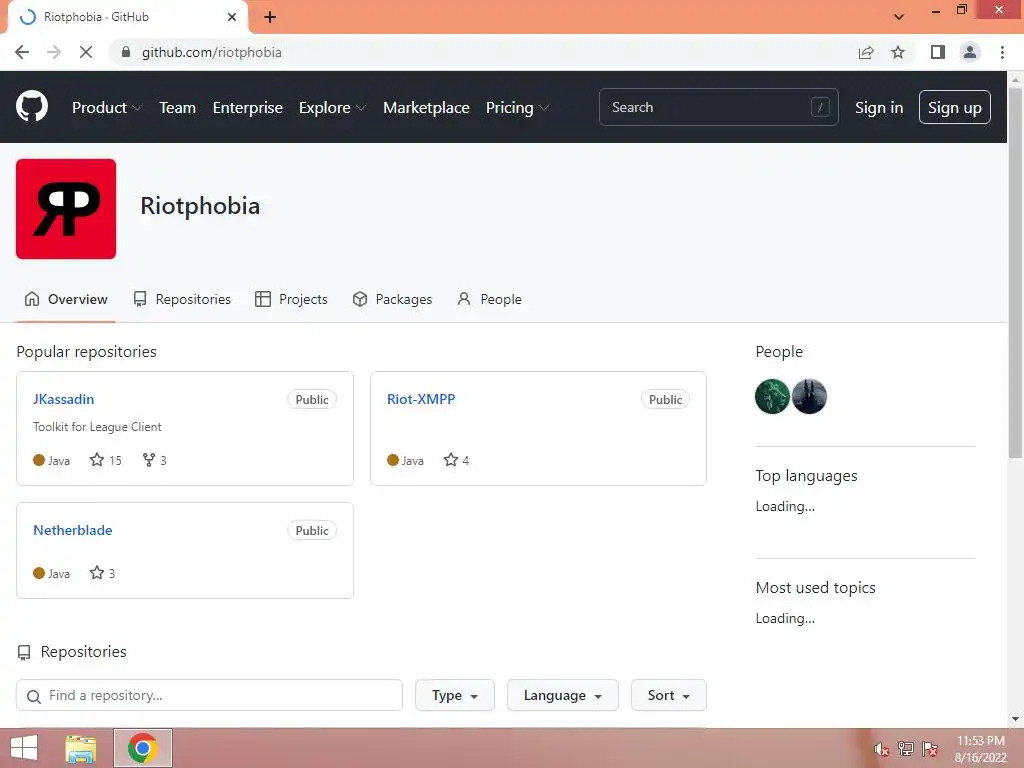Open the Sort dropdown
Viewport: 1024px width, 768px height.
coord(669,695)
